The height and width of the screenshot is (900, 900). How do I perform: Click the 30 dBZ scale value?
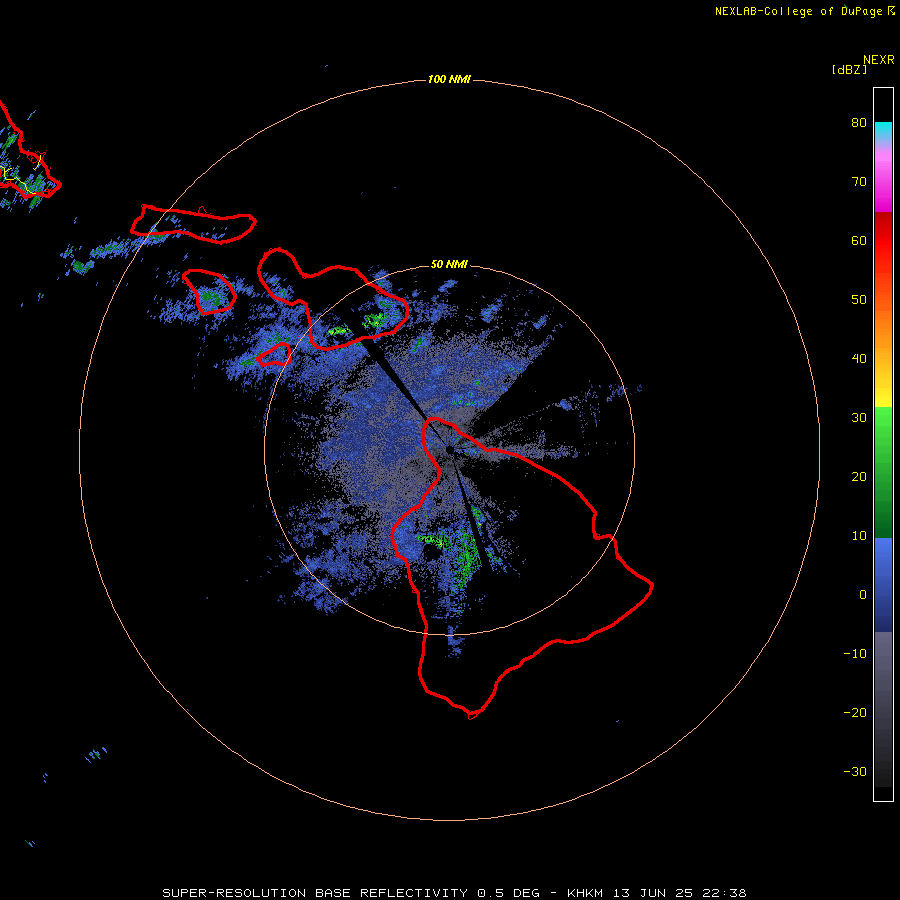(x=859, y=418)
